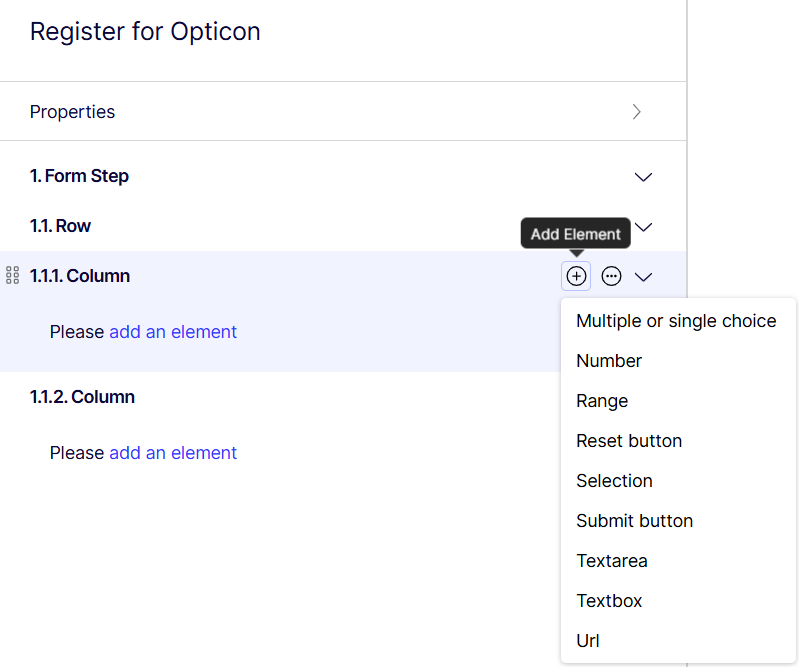
Task: Collapse the 1.1. Row chevron
Action: click(x=644, y=227)
